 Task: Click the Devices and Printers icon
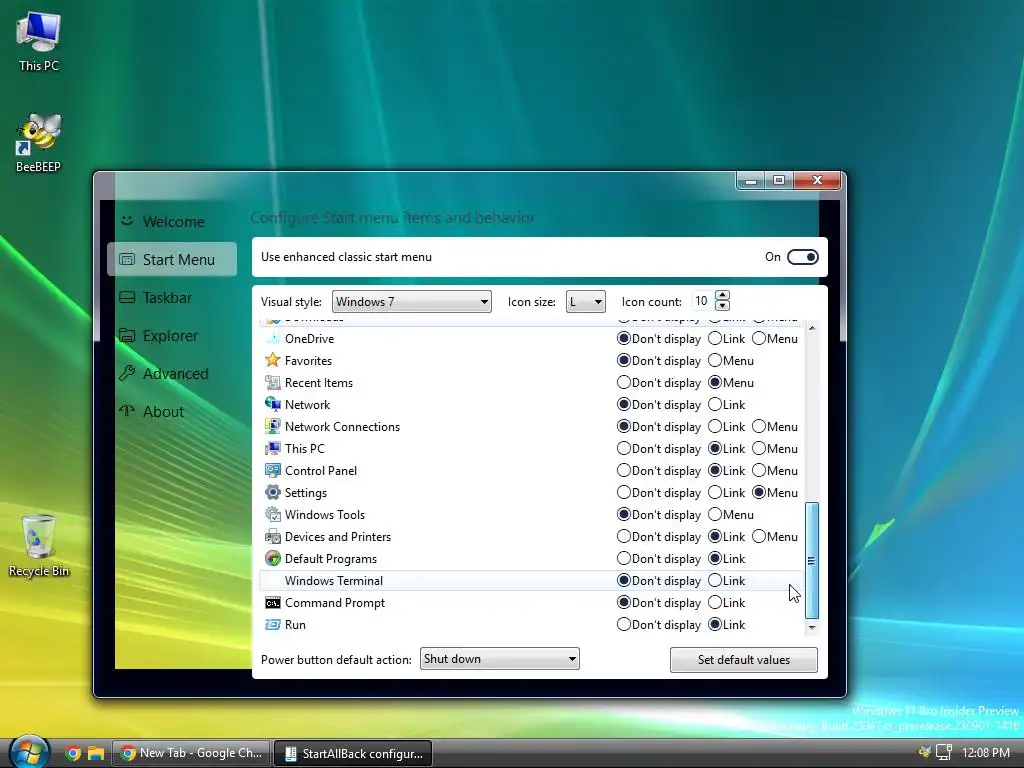click(272, 537)
